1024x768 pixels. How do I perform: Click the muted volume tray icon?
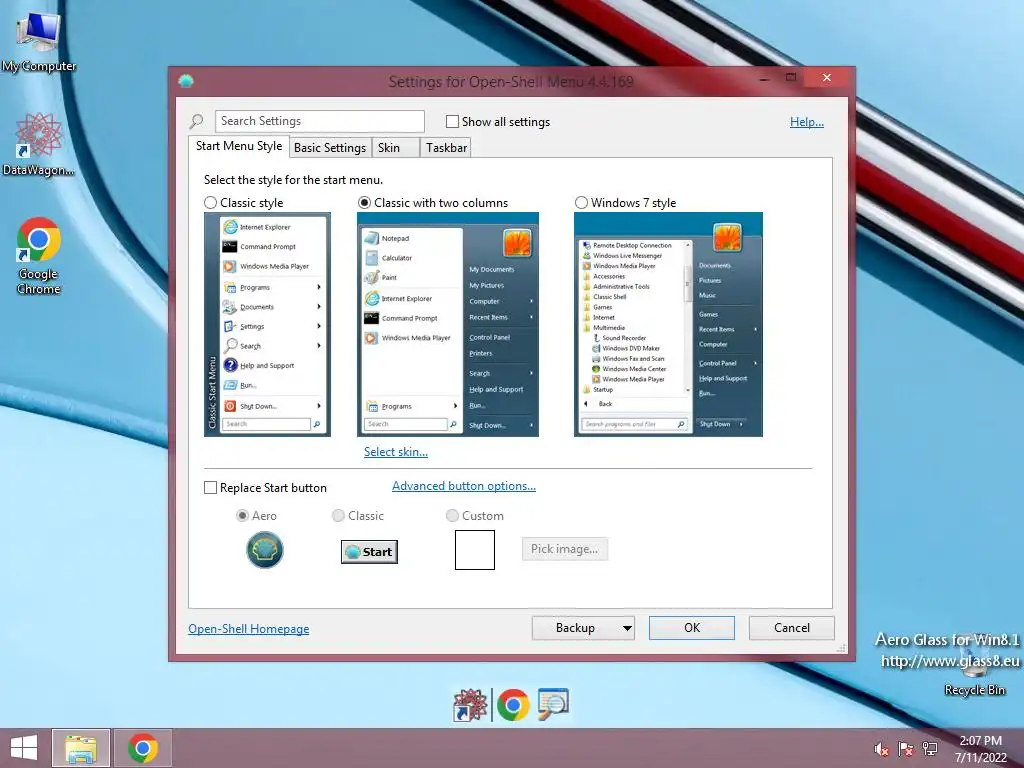882,749
